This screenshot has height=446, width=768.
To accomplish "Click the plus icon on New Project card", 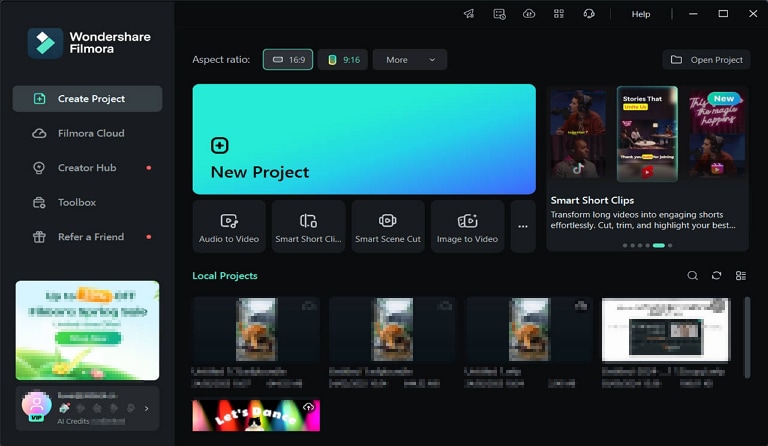I will point(219,145).
